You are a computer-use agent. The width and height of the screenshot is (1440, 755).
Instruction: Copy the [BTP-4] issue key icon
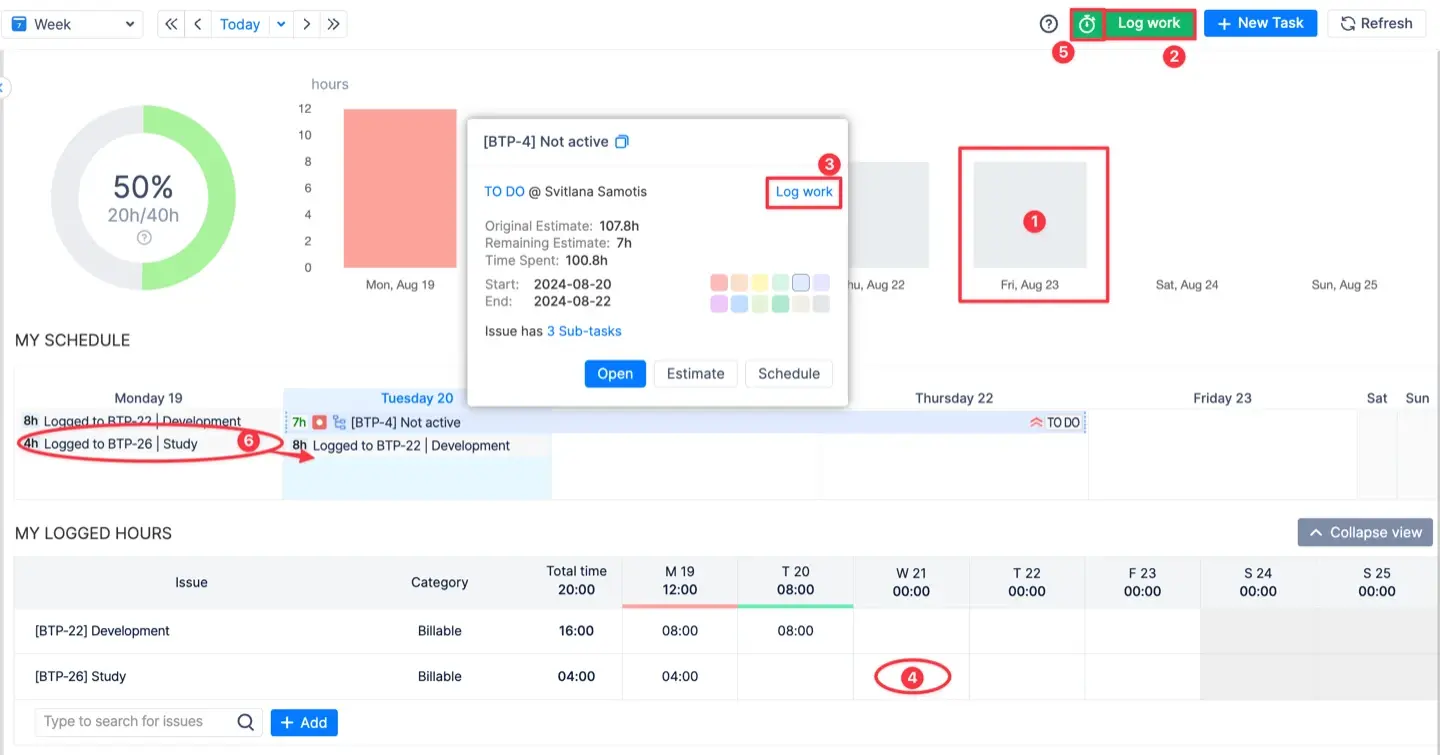coord(622,141)
